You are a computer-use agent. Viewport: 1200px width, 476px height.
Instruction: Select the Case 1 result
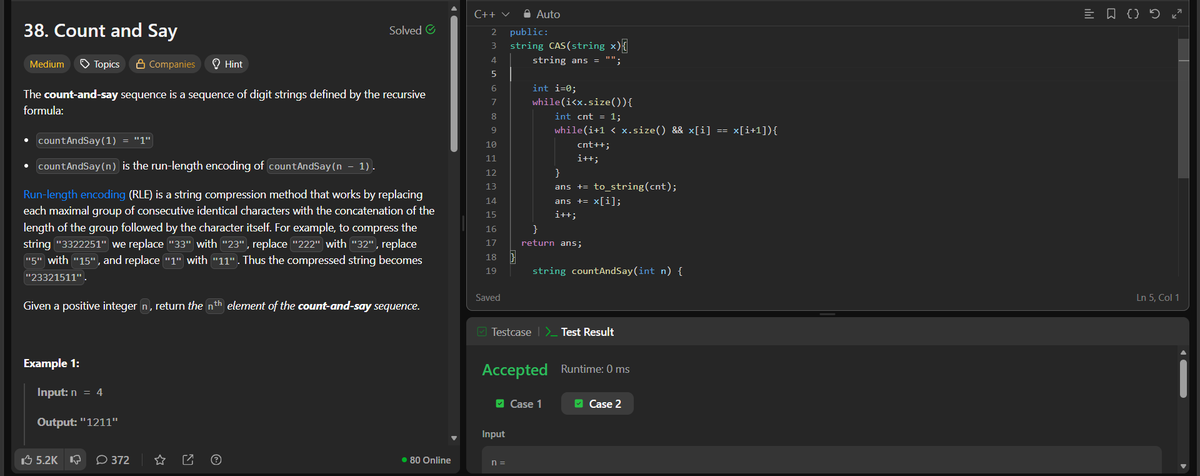coord(518,403)
